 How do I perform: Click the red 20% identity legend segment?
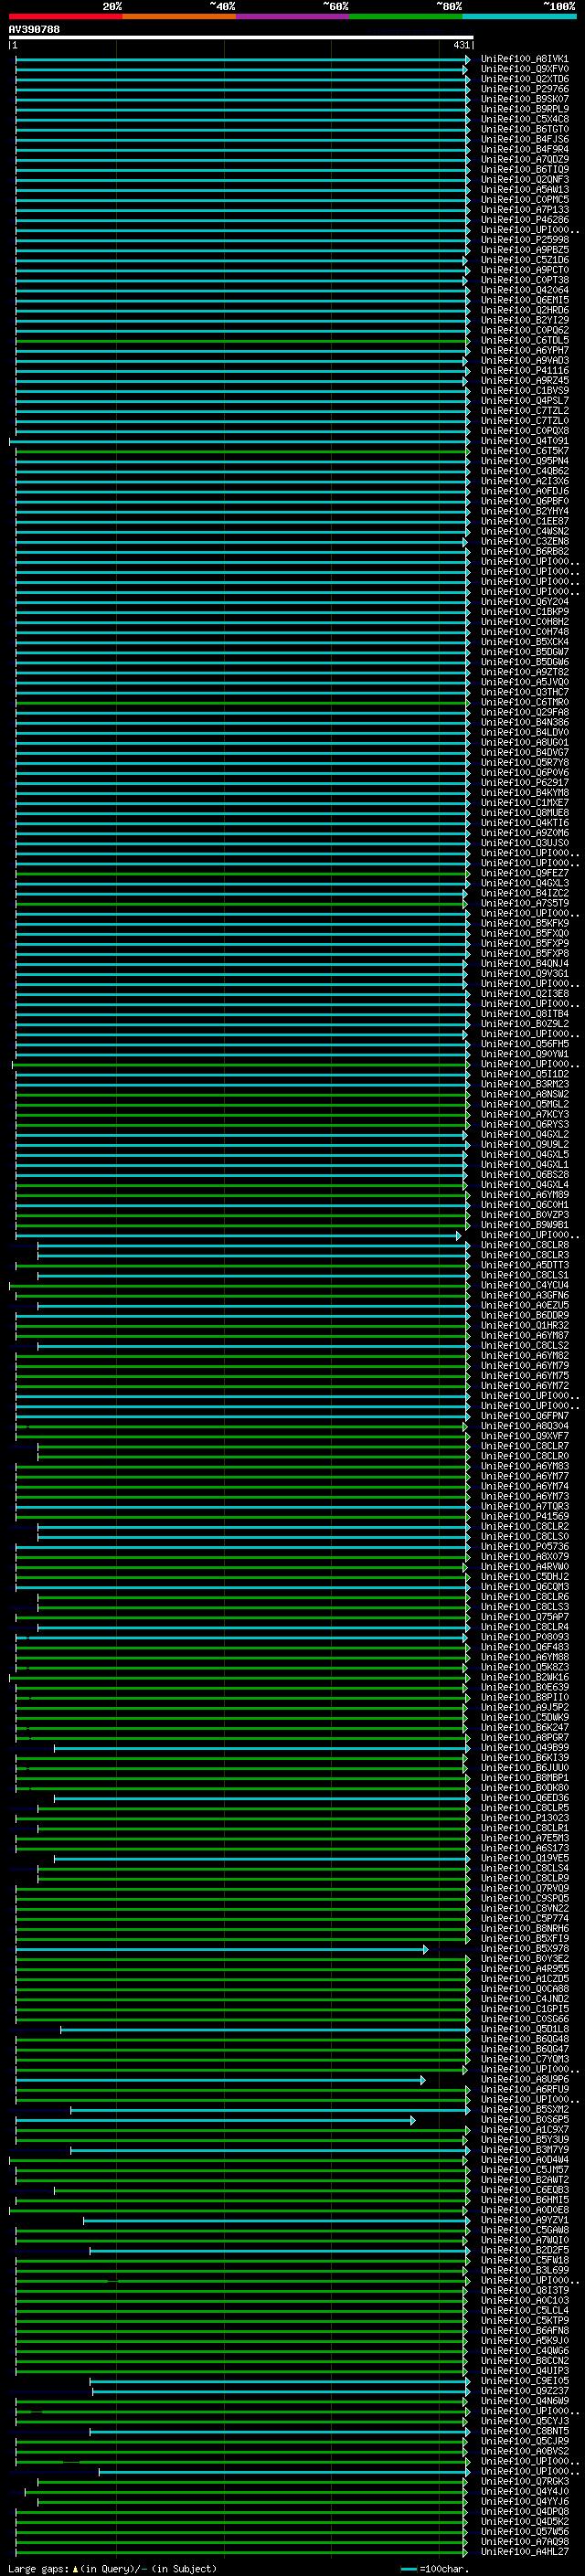(65, 16)
